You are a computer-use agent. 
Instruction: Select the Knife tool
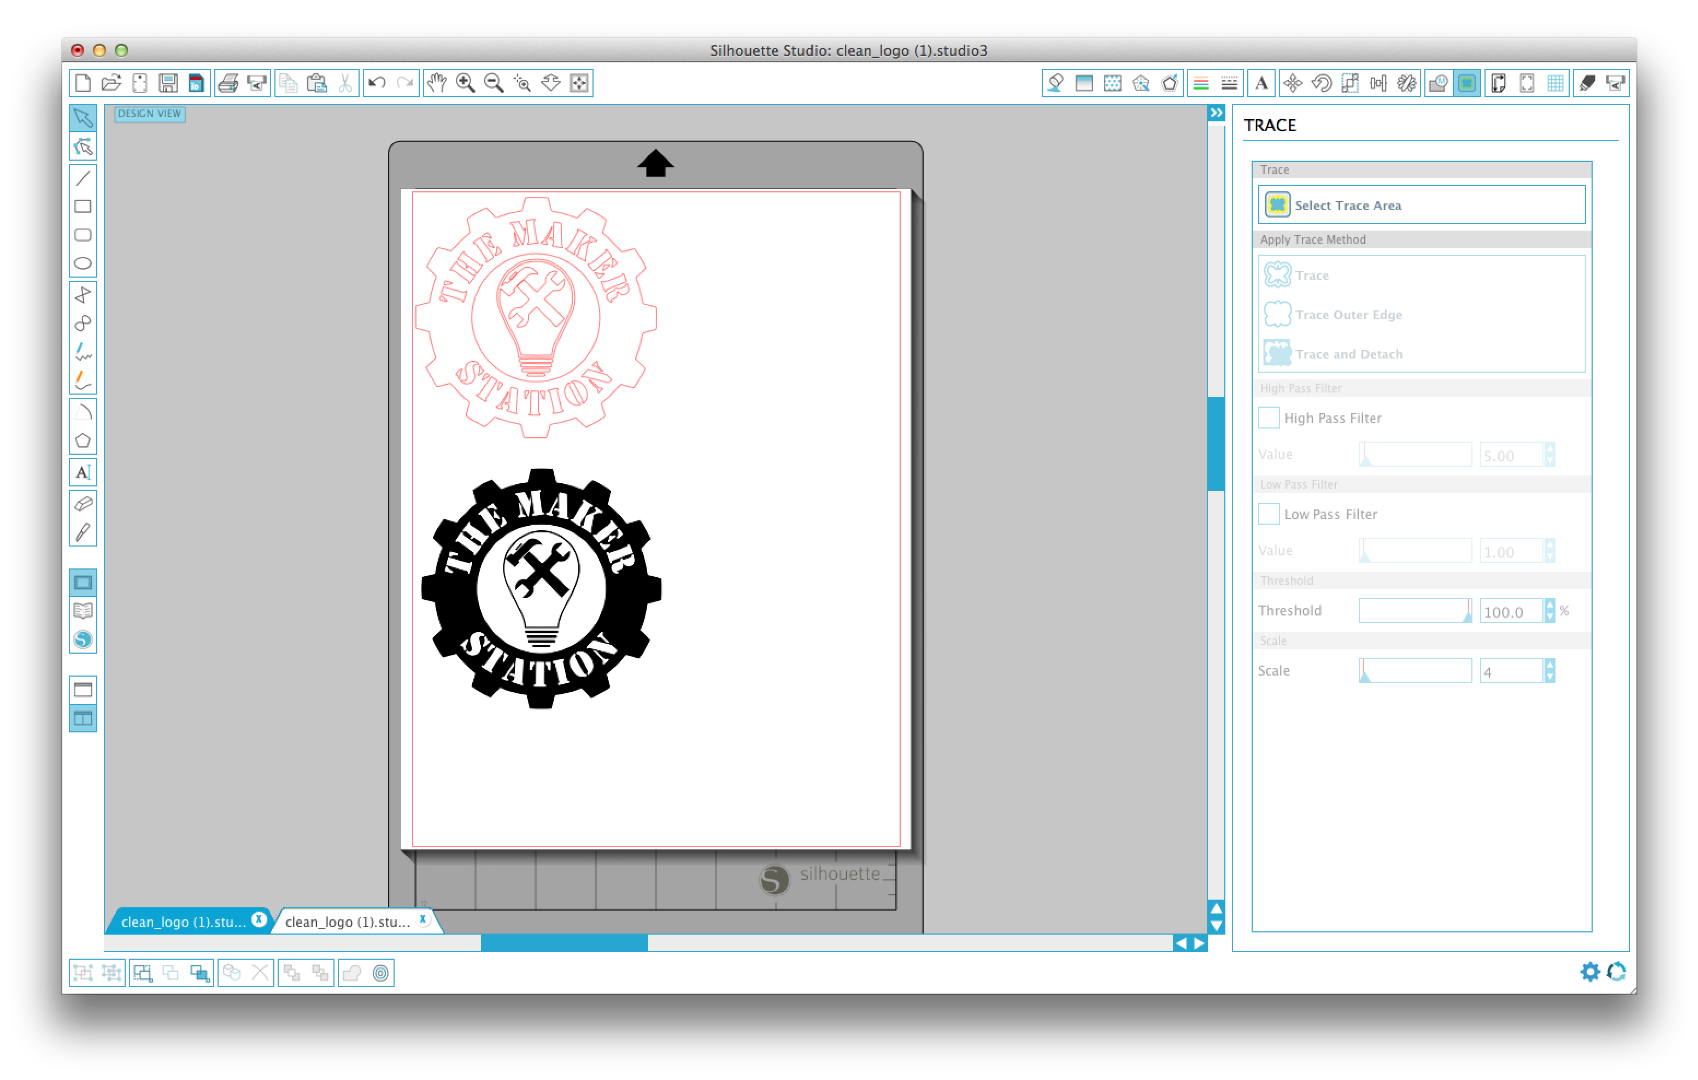click(83, 532)
